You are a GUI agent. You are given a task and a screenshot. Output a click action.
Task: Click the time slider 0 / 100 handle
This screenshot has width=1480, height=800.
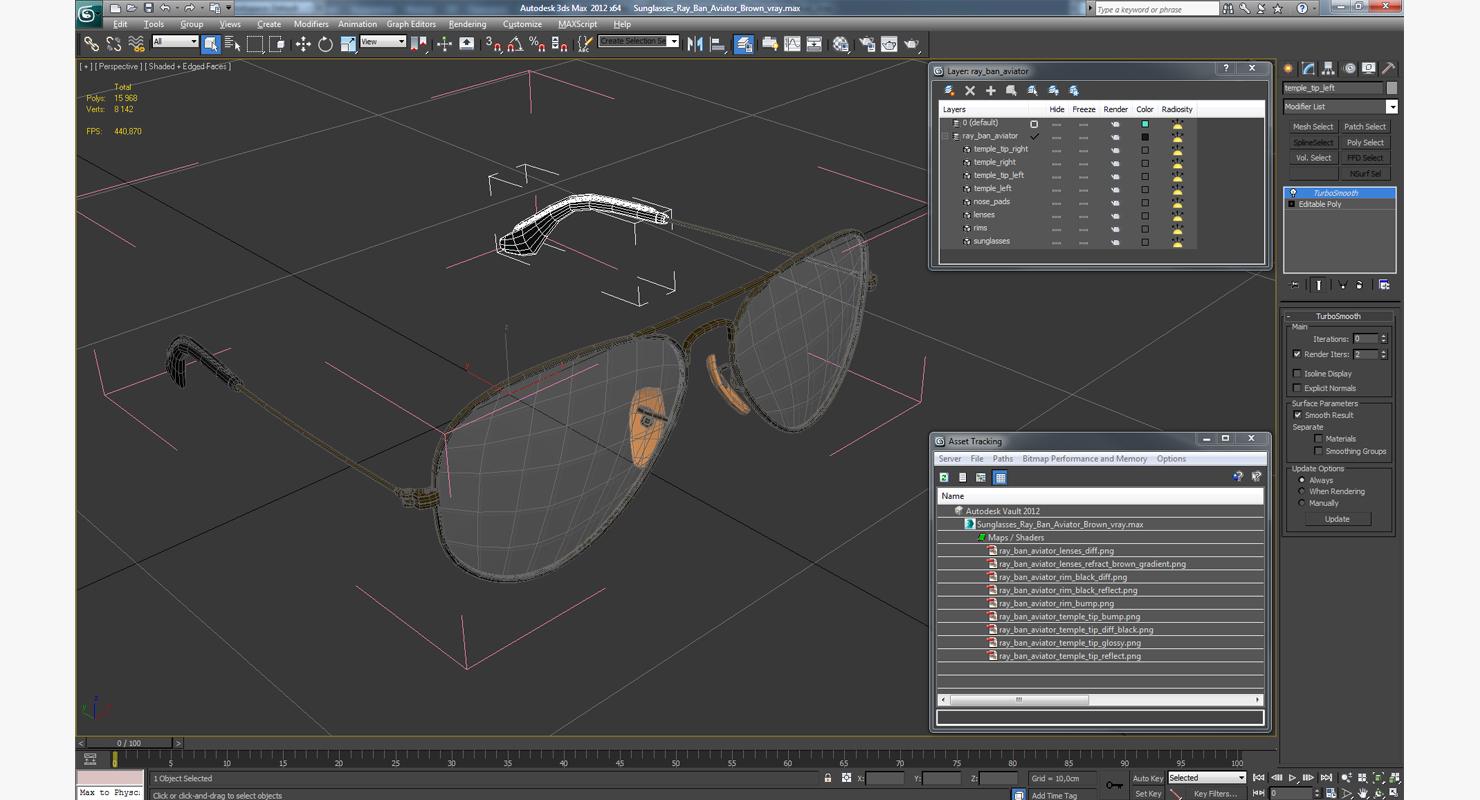coord(129,743)
